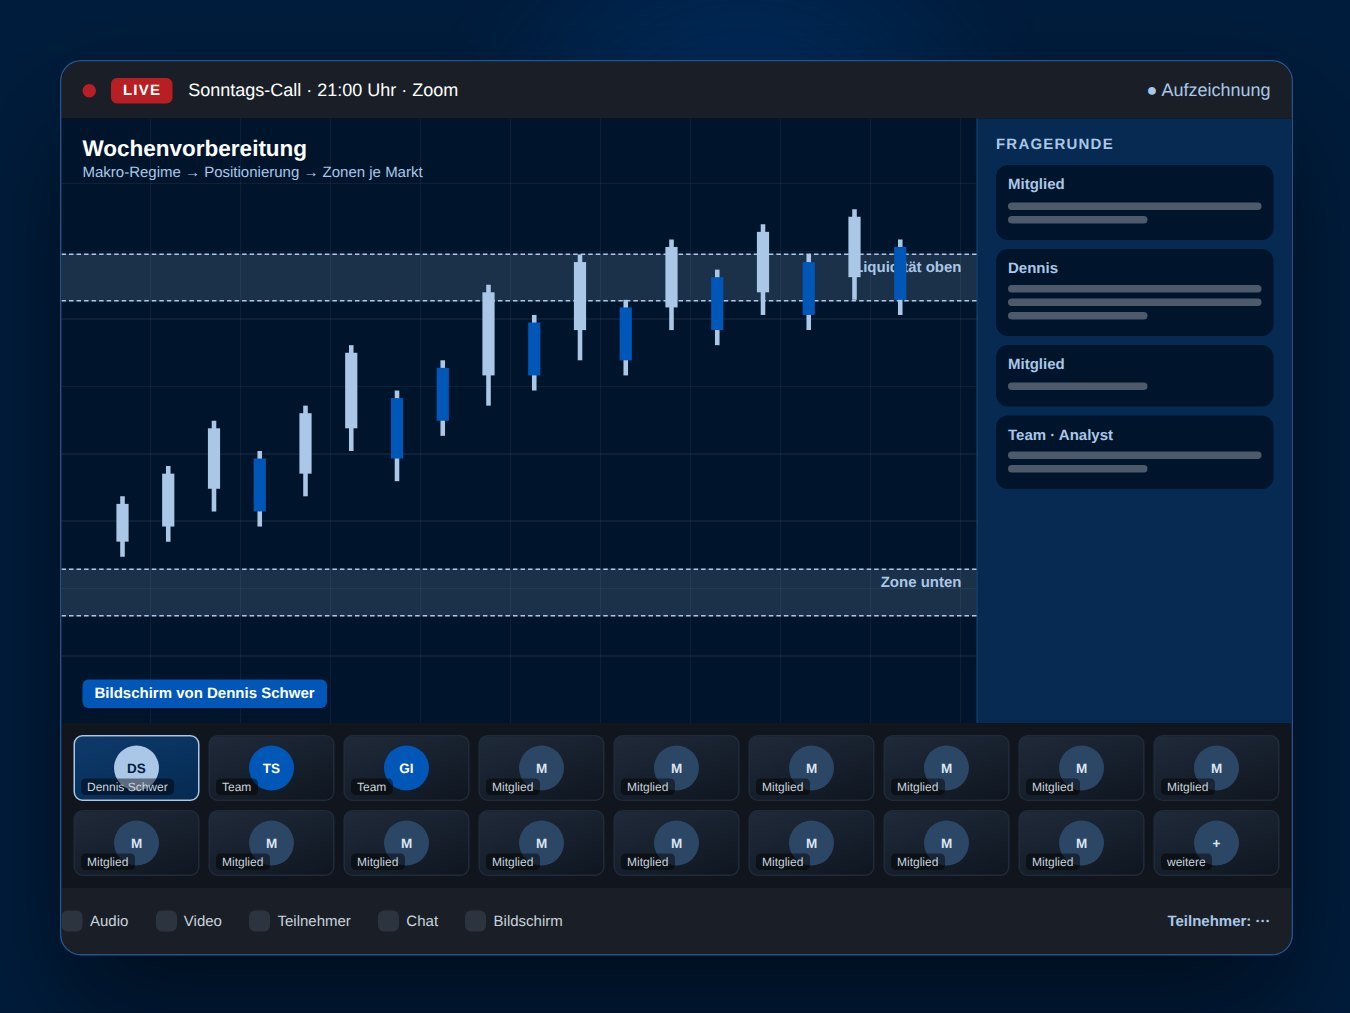Viewport: 1350px width, 1013px height.
Task: Click the Bildschirm share icon
Action: 475,921
